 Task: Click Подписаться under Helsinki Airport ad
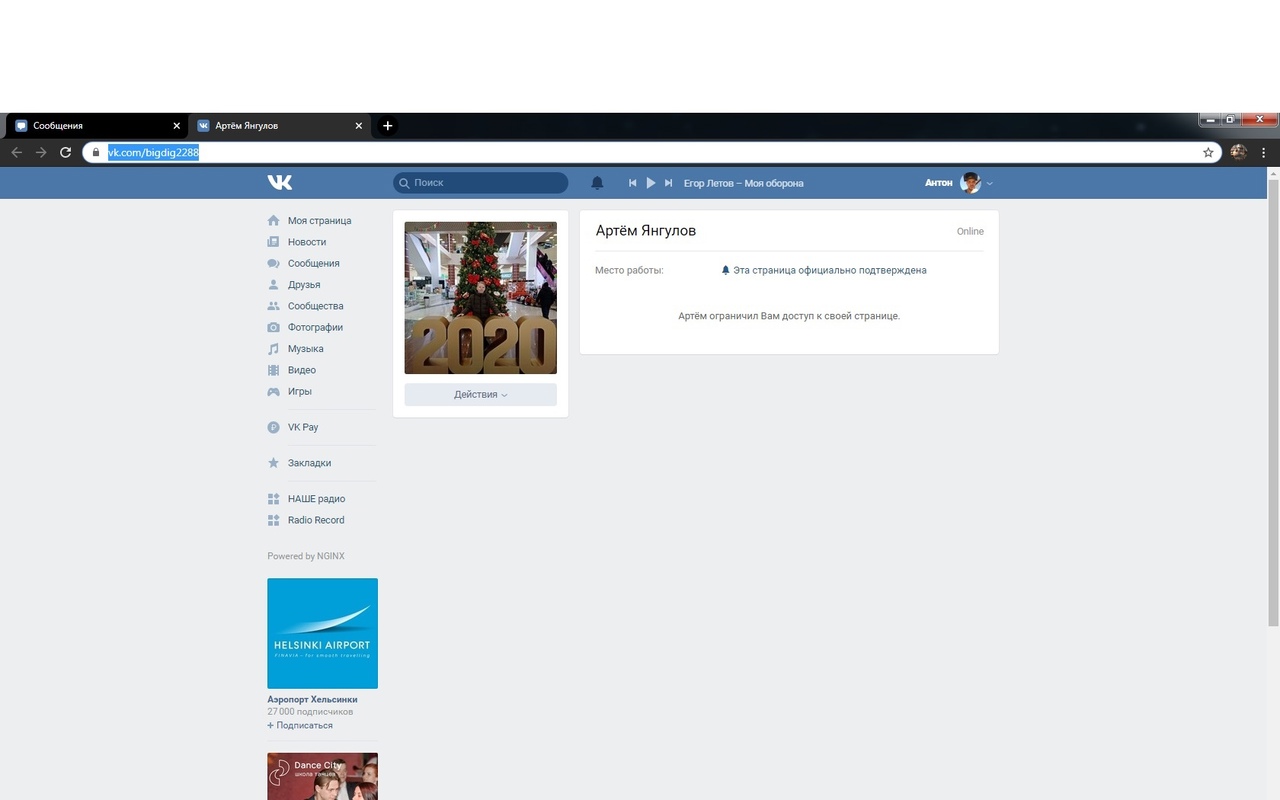click(x=303, y=726)
